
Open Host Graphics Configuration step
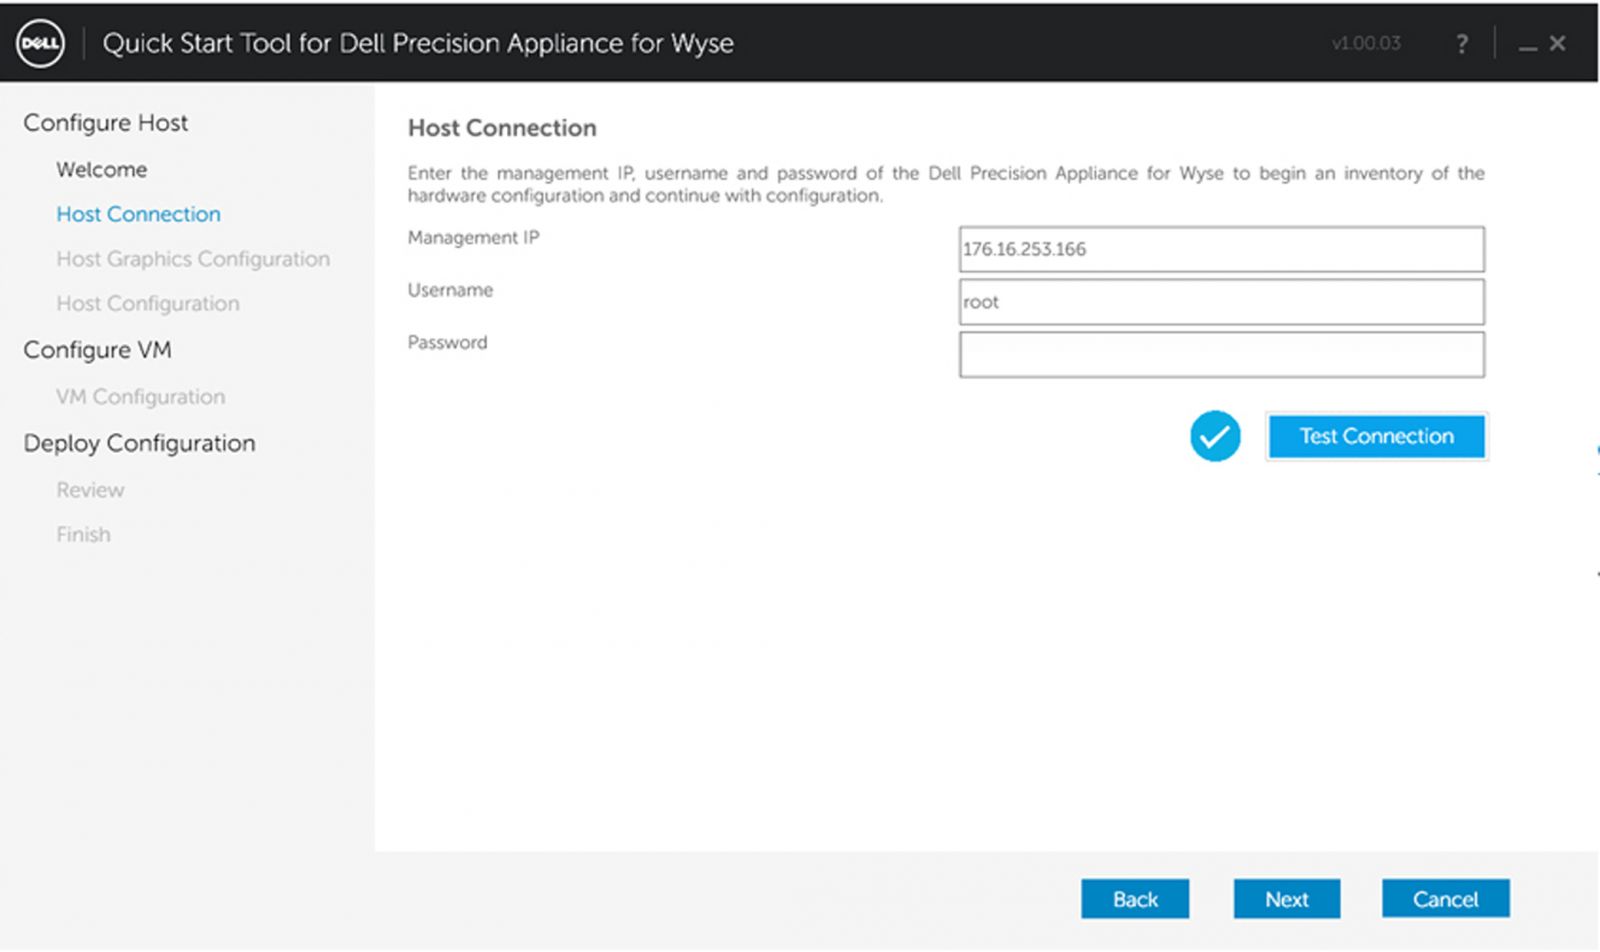pyautogui.click(x=193, y=259)
